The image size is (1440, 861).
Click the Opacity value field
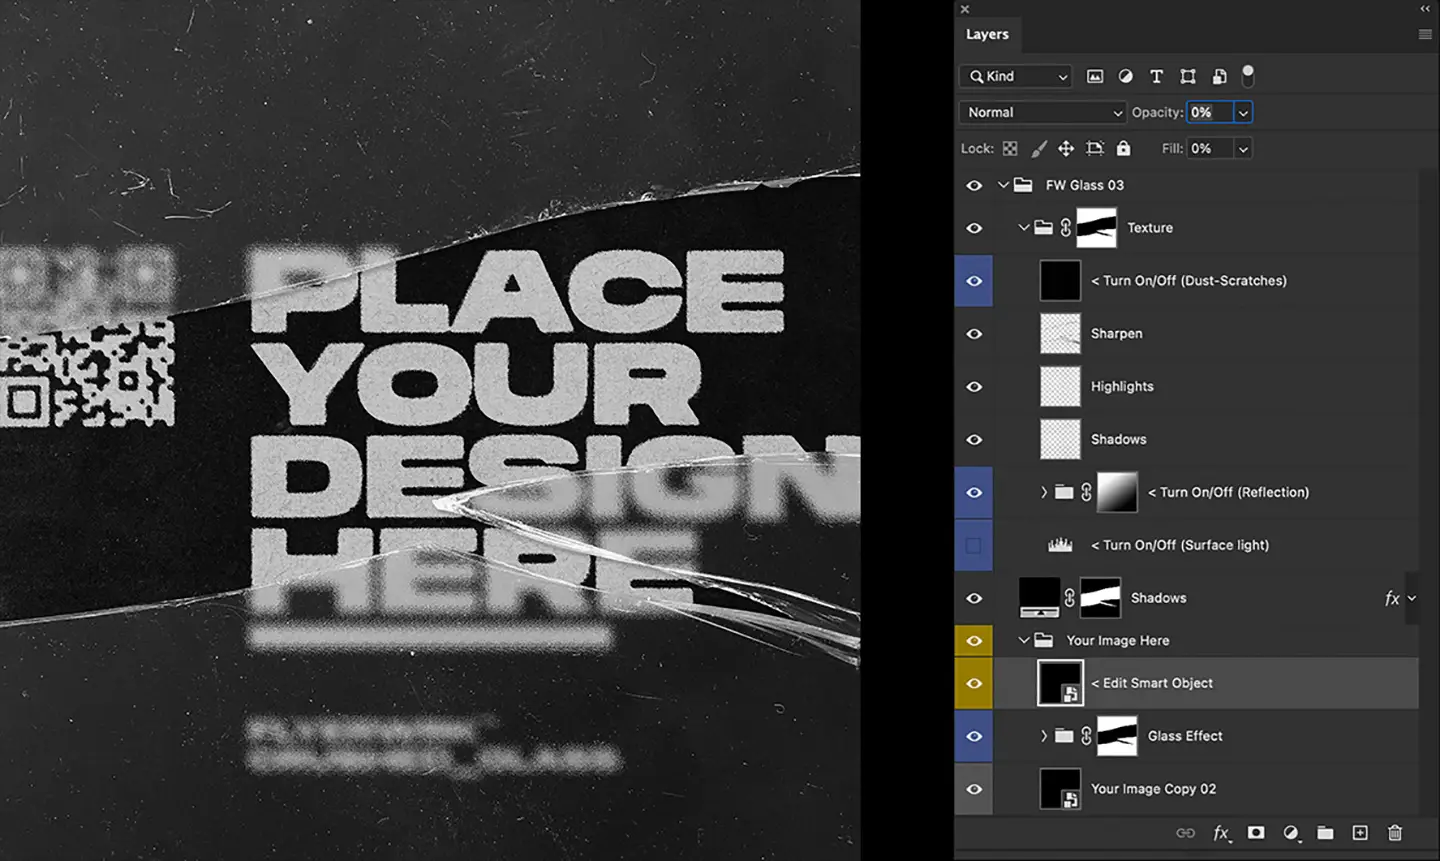(1210, 113)
